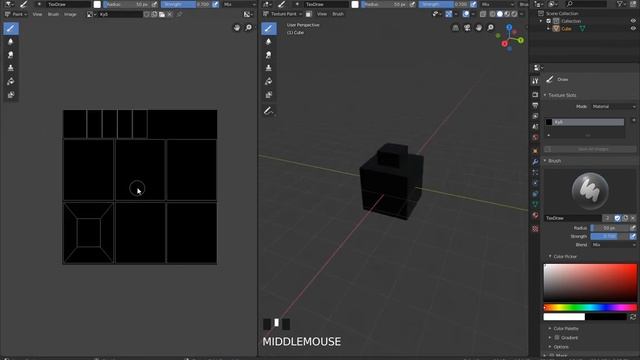Hide the Cube object with its eye icon

point(633,29)
